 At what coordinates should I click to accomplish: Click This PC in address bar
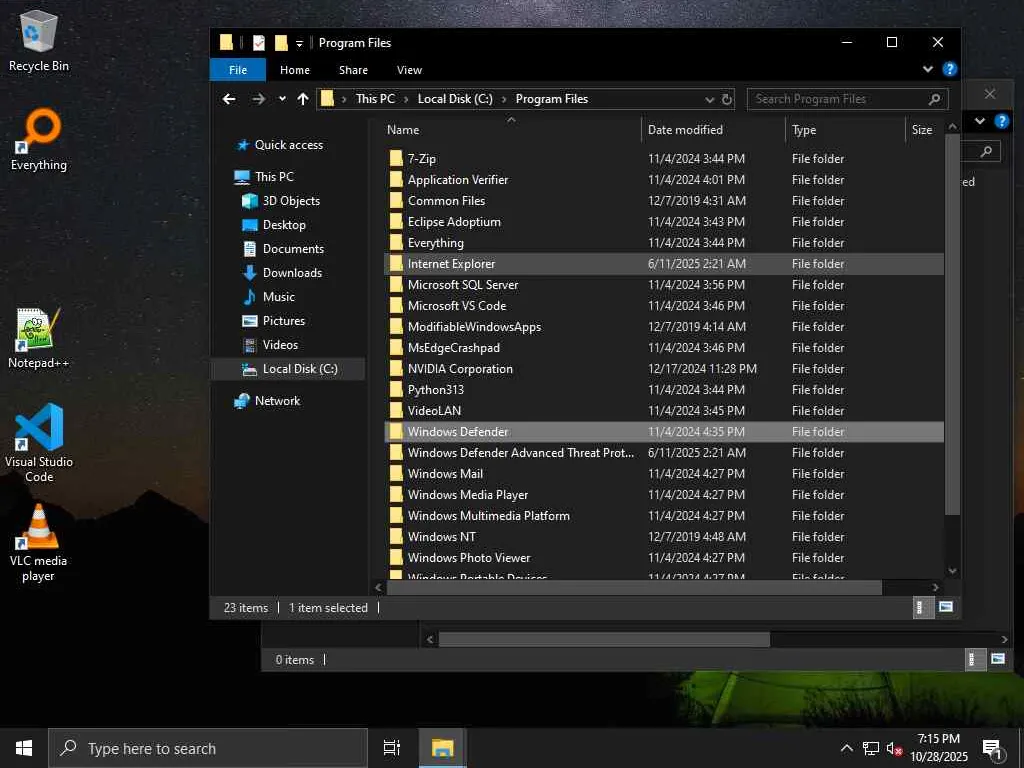coord(376,99)
